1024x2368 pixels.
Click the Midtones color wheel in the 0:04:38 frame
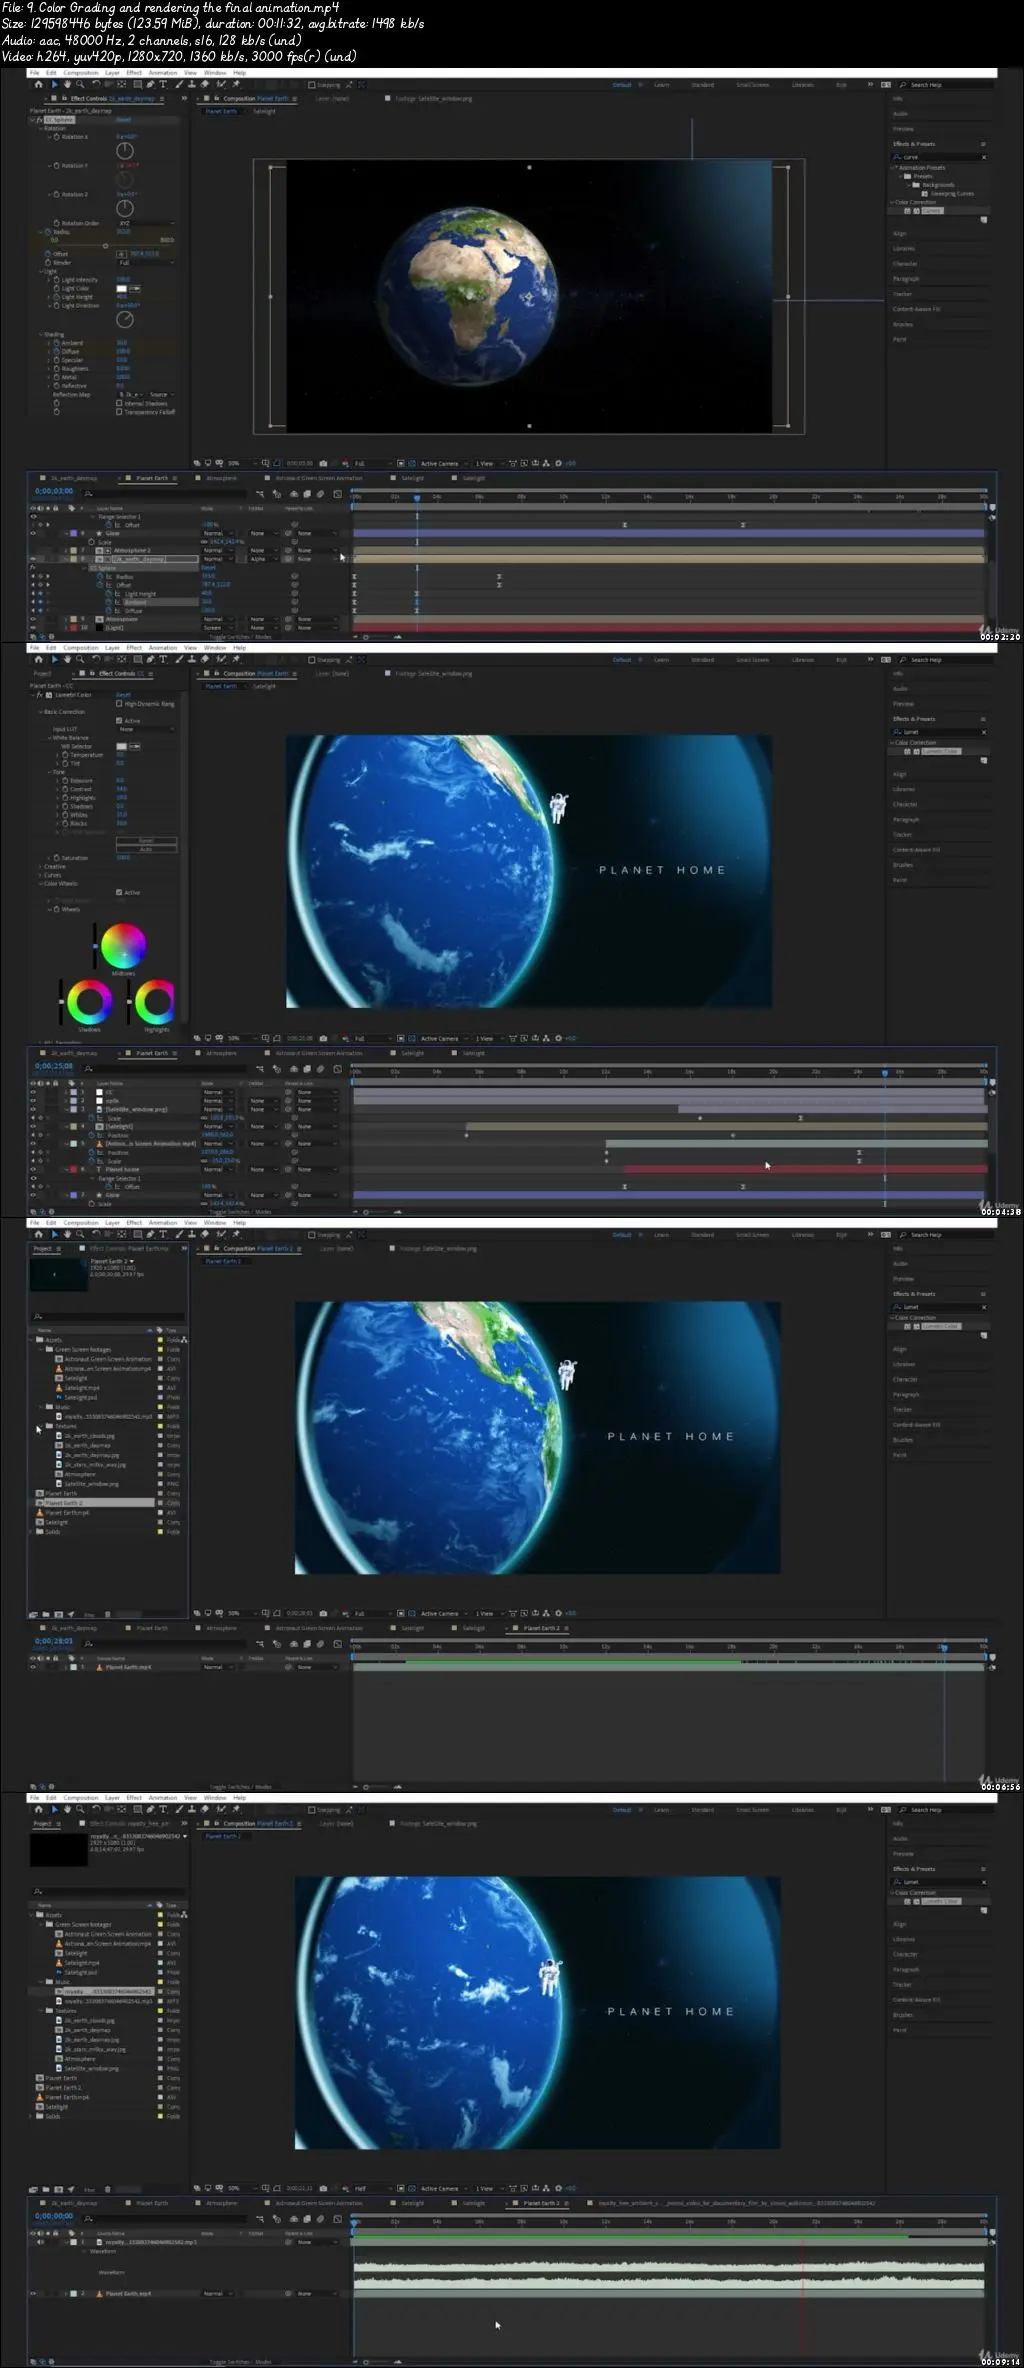point(123,945)
